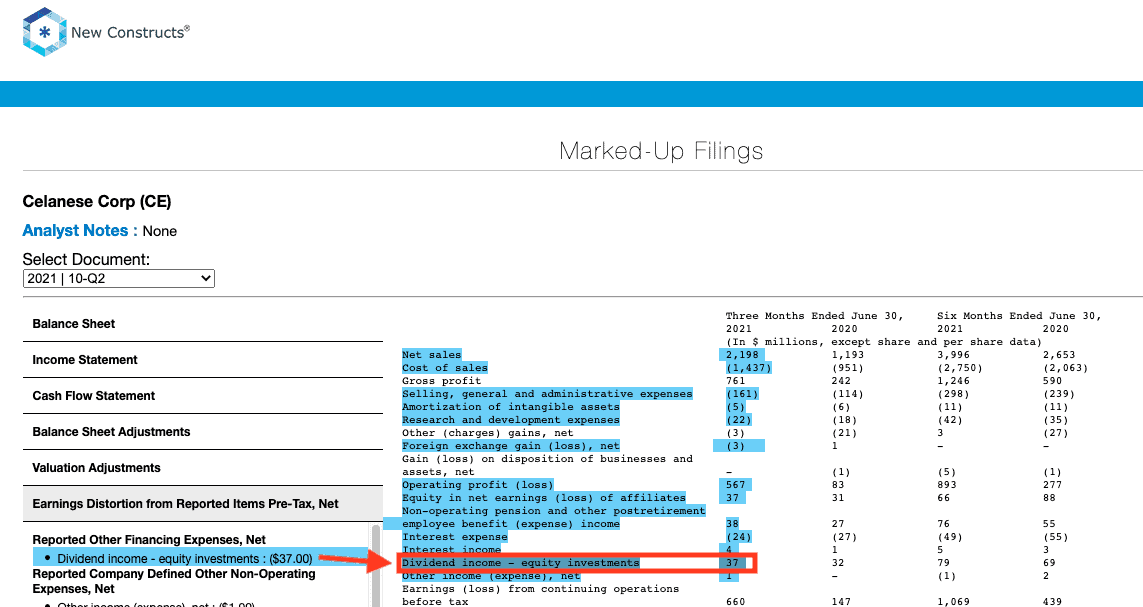Select Earnings Distortion from Reported Items tab
Image resolution: width=1143 pixels, height=607 pixels.
click(203, 504)
